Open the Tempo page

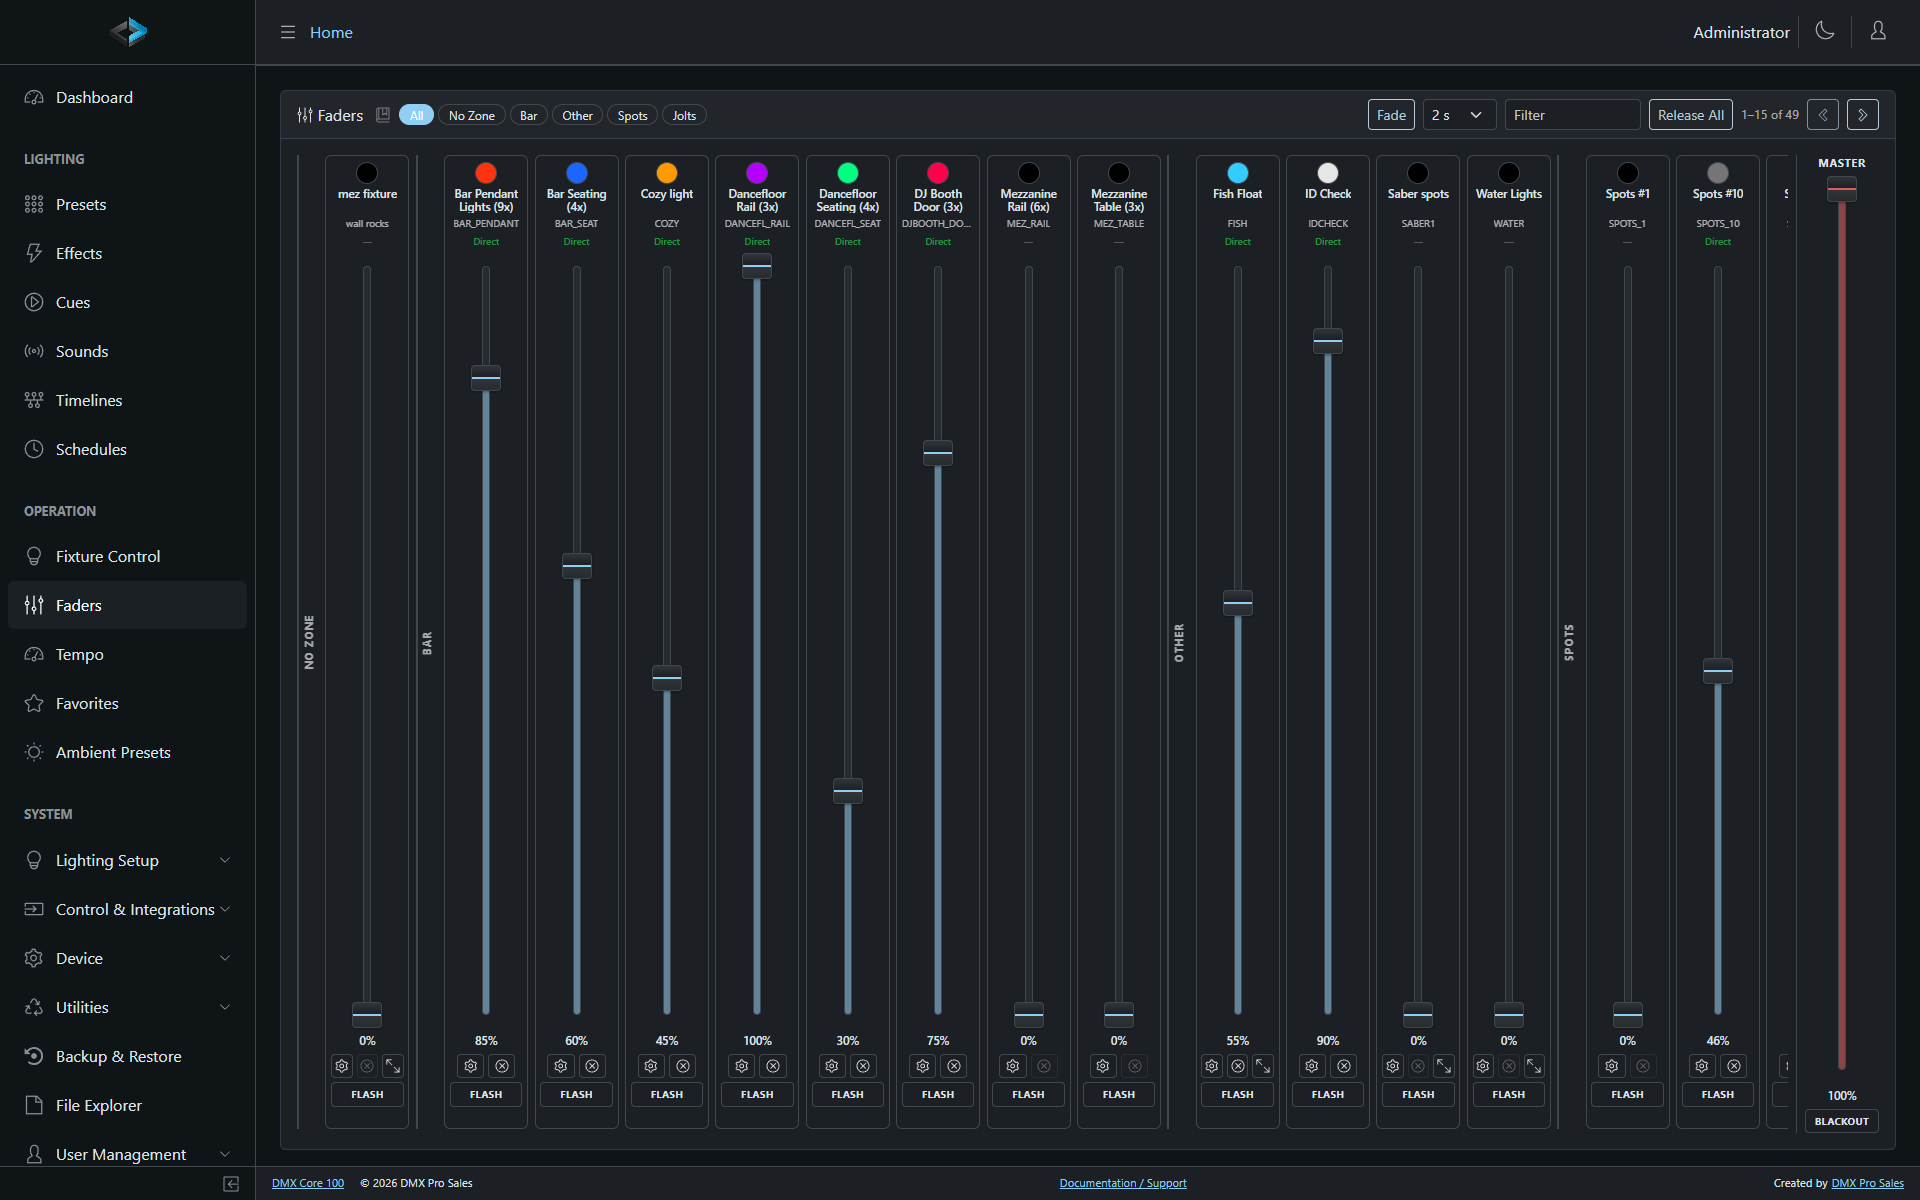pos(127,654)
